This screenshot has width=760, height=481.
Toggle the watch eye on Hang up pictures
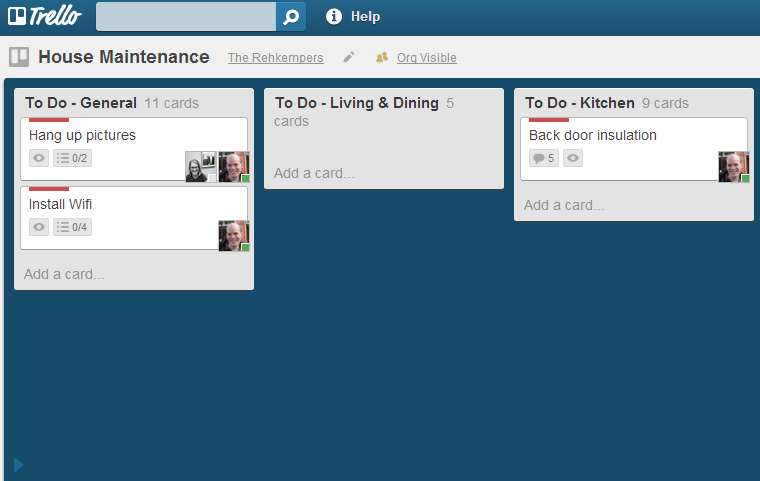point(39,158)
